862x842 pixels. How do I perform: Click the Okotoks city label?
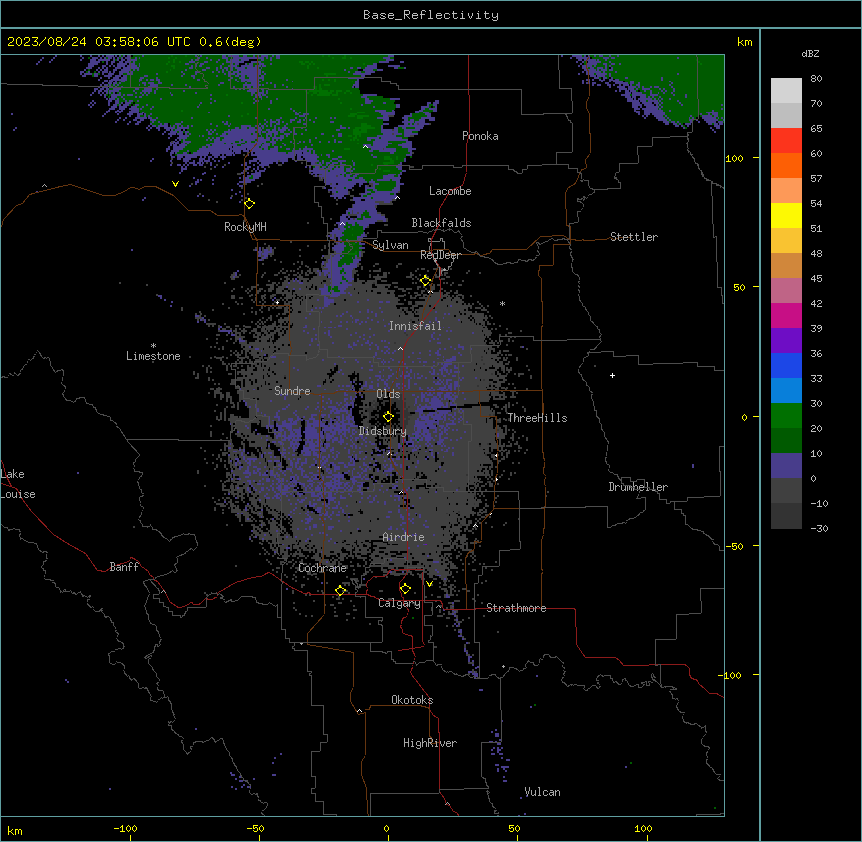[x=412, y=700]
